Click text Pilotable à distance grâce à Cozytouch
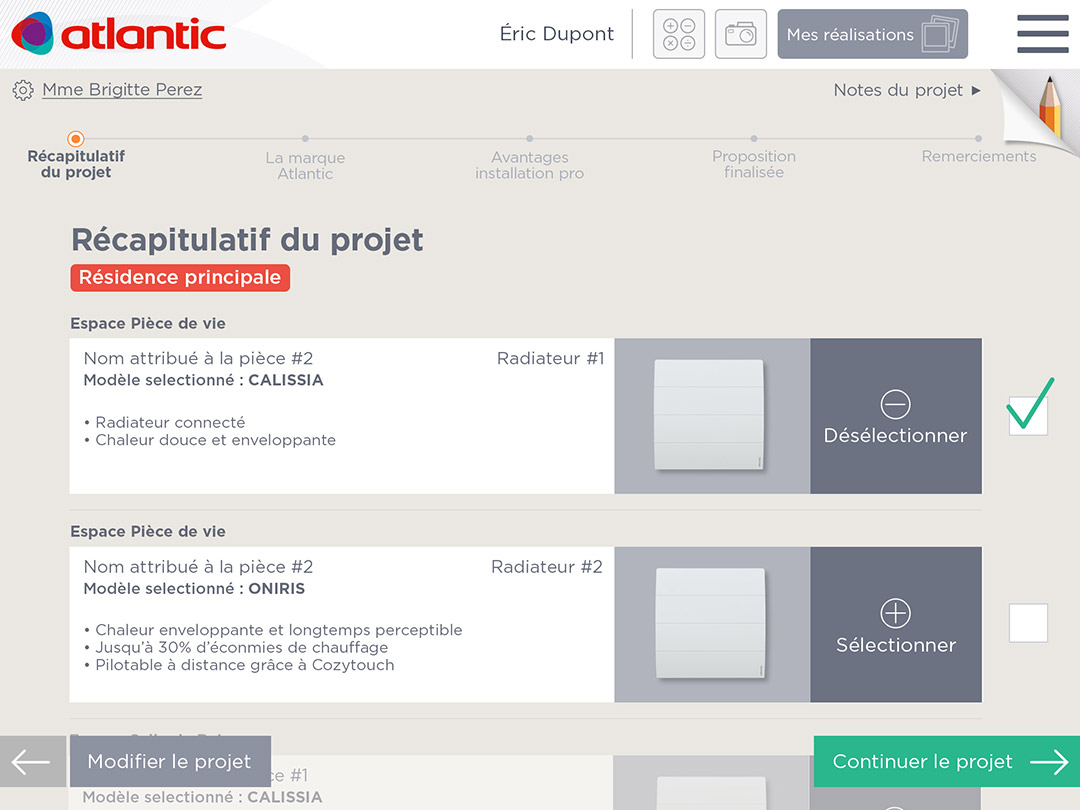The height and width of the screenshot is (810, 1080). (245, 665)
